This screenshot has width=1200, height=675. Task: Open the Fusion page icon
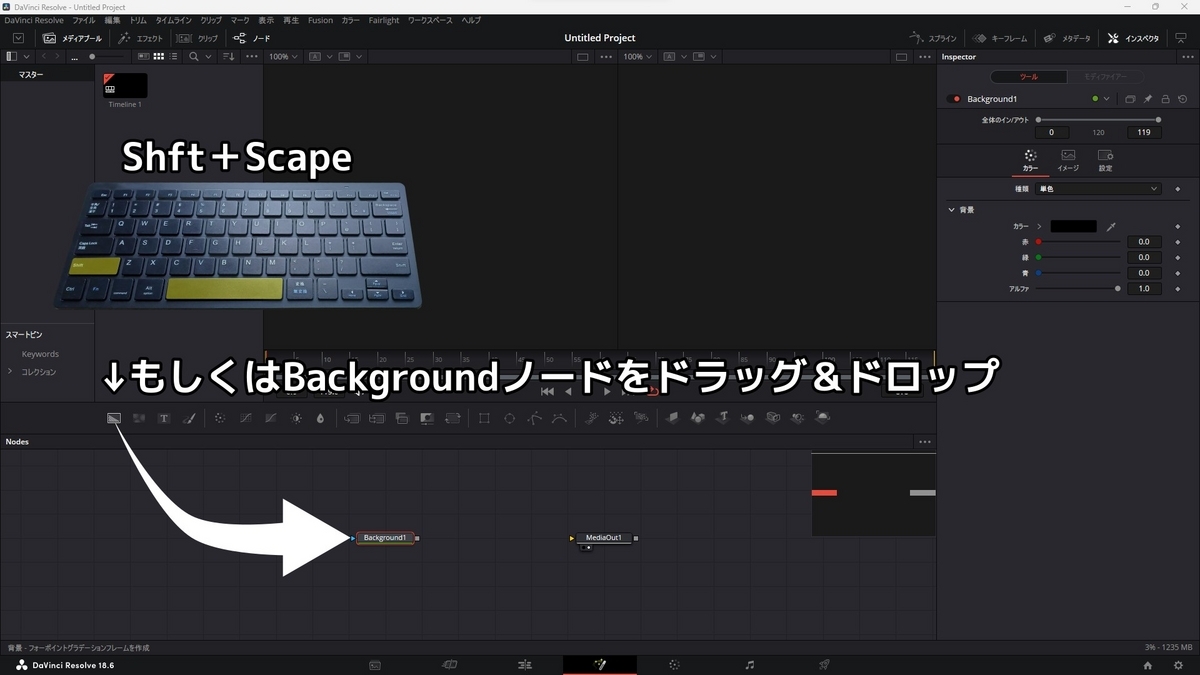tap(600, 664)
